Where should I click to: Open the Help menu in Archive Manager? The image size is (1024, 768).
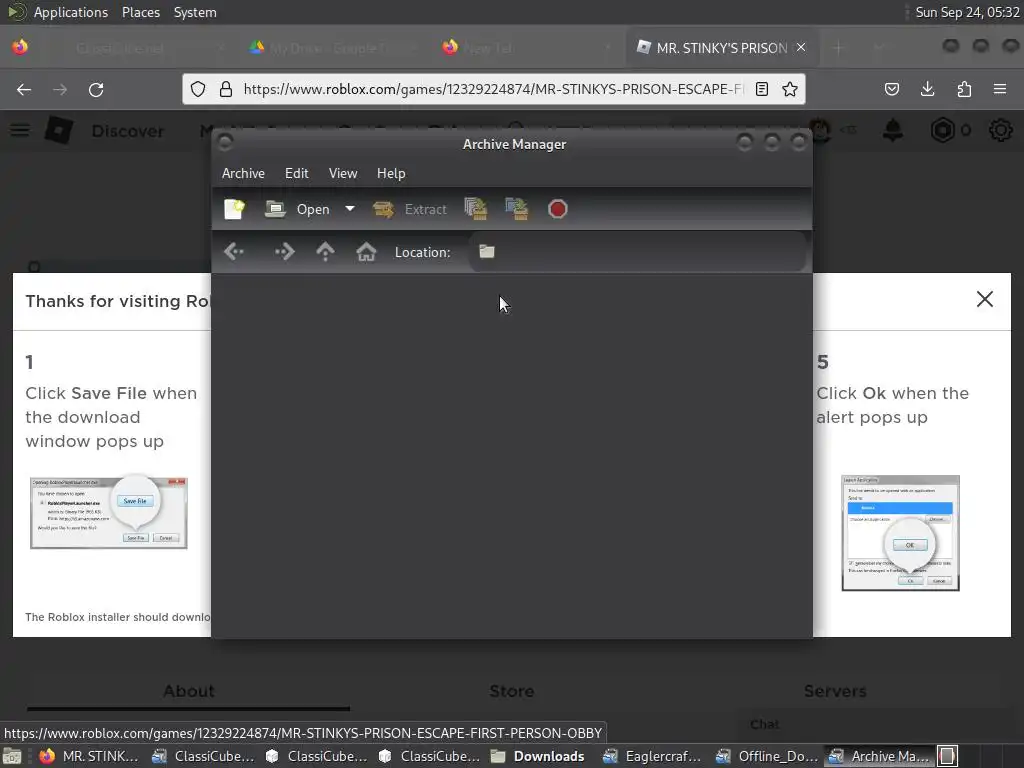pos(391,173)
